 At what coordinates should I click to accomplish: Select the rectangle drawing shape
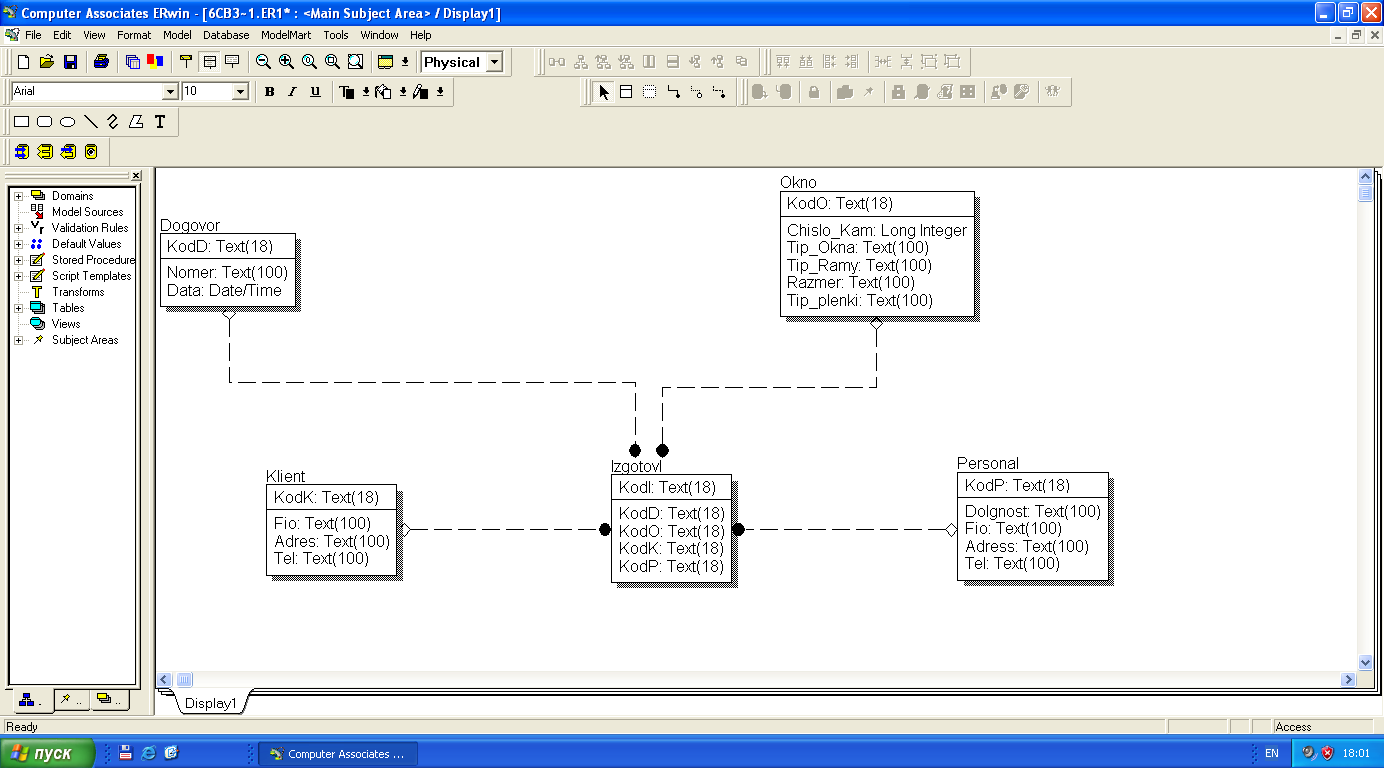tap(21, 122)
